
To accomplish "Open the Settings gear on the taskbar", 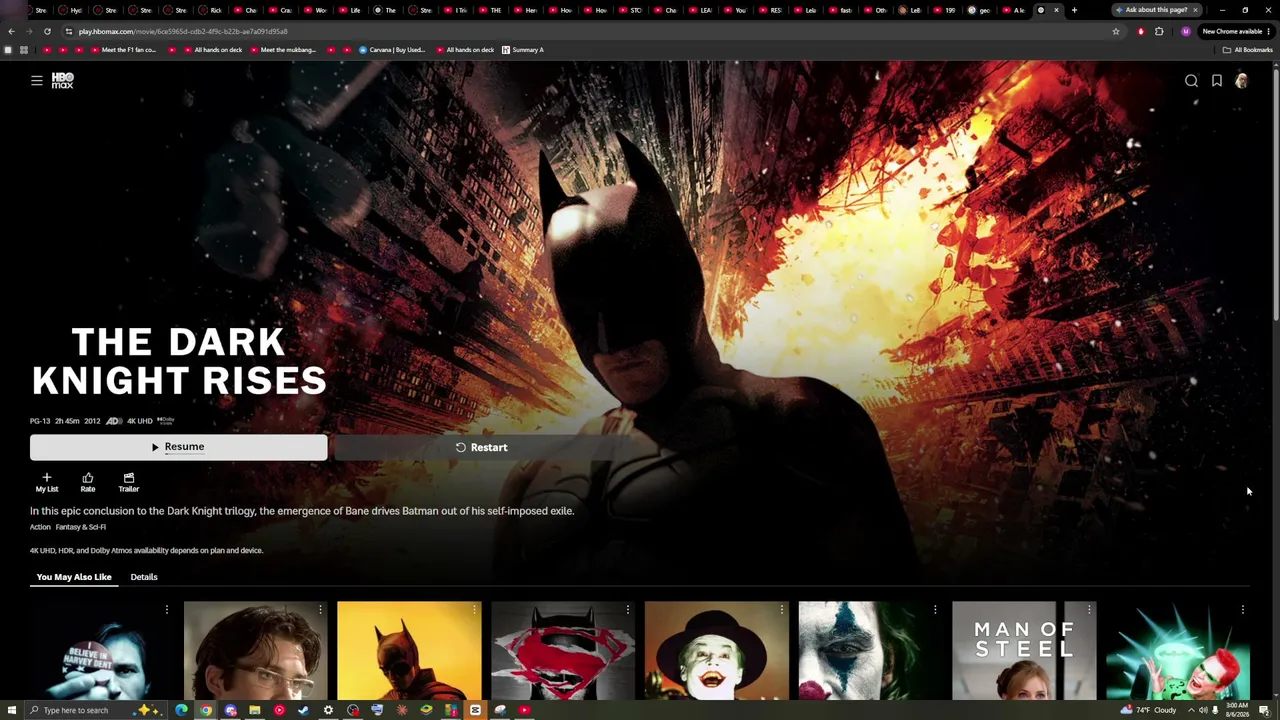I will (x=328, y=710).
